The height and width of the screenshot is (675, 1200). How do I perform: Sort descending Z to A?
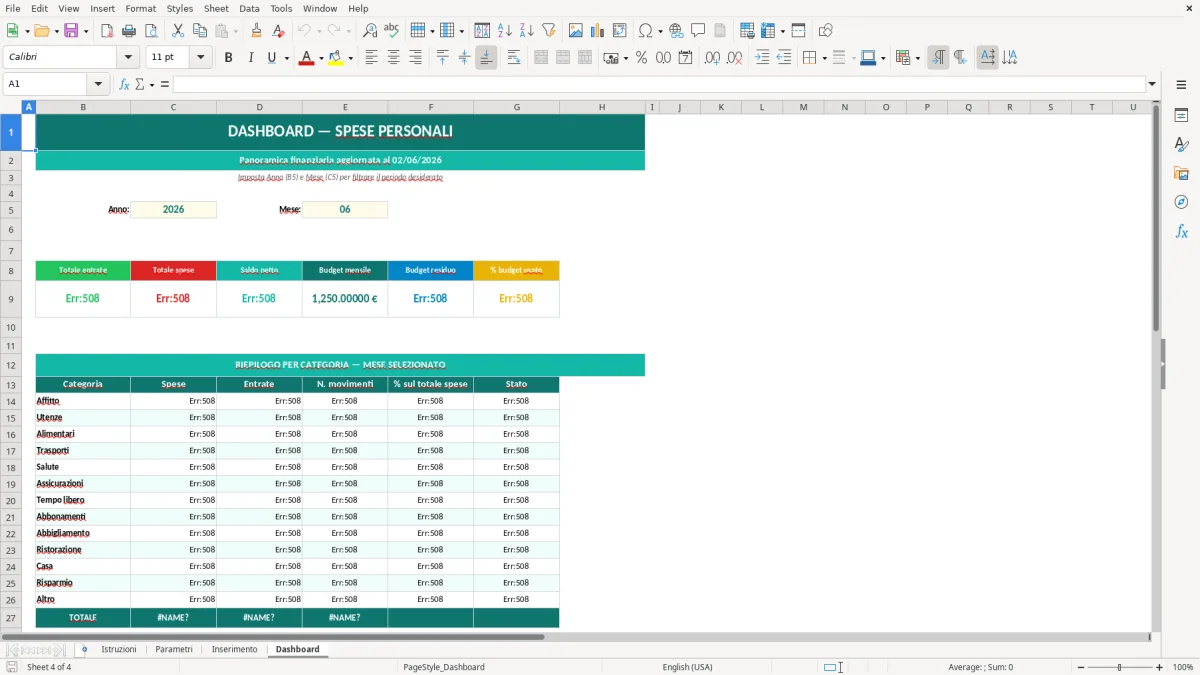click(x=527, y=31)
